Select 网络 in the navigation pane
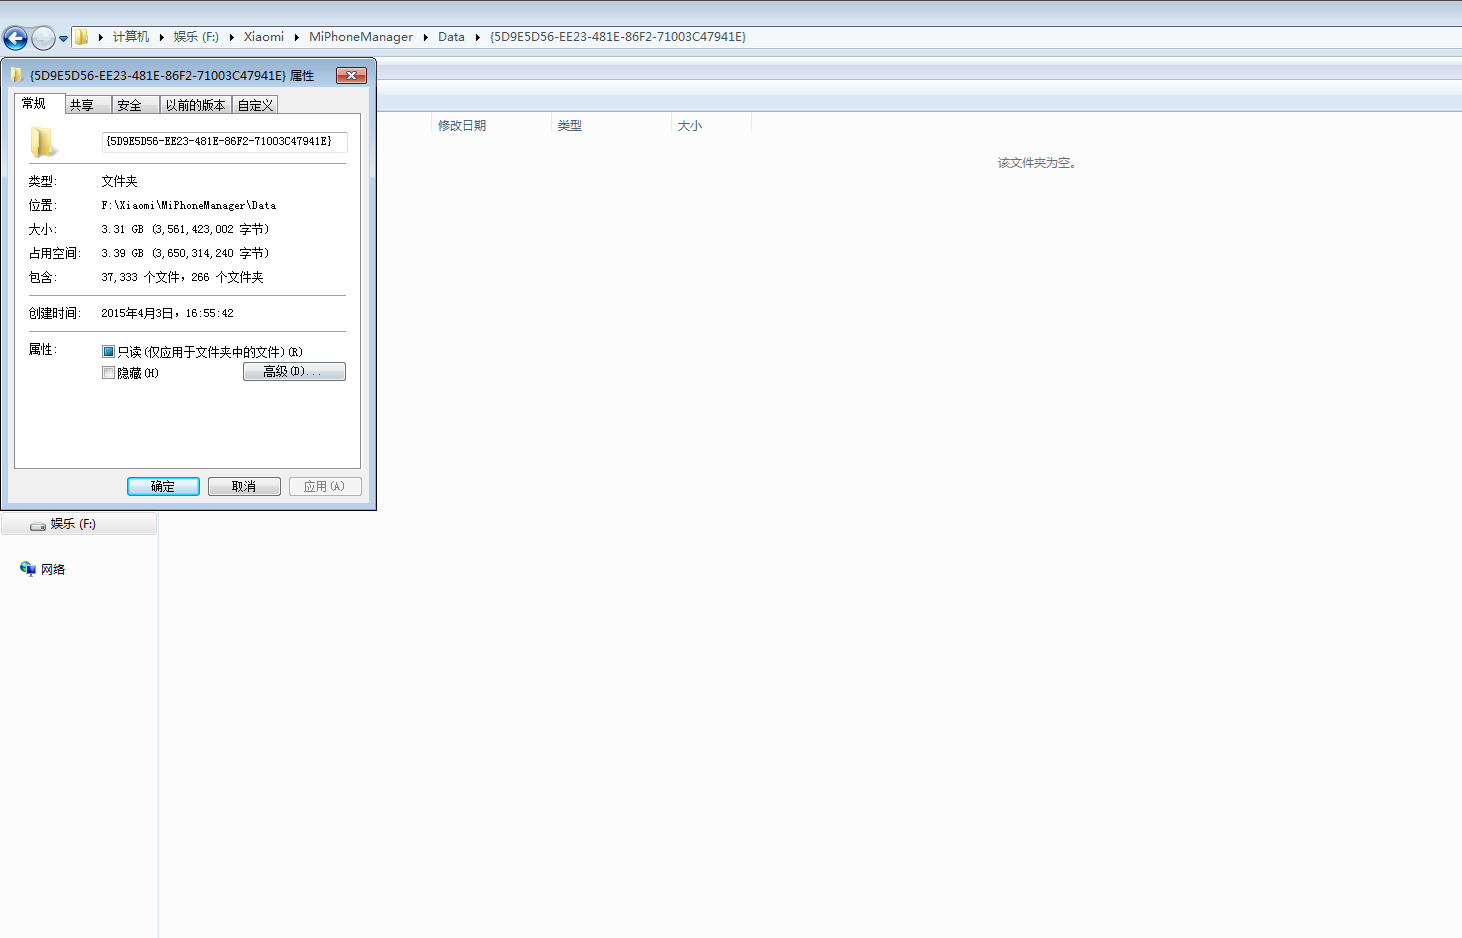Viewport: 1462px width, 938px height. coord(53,570)
